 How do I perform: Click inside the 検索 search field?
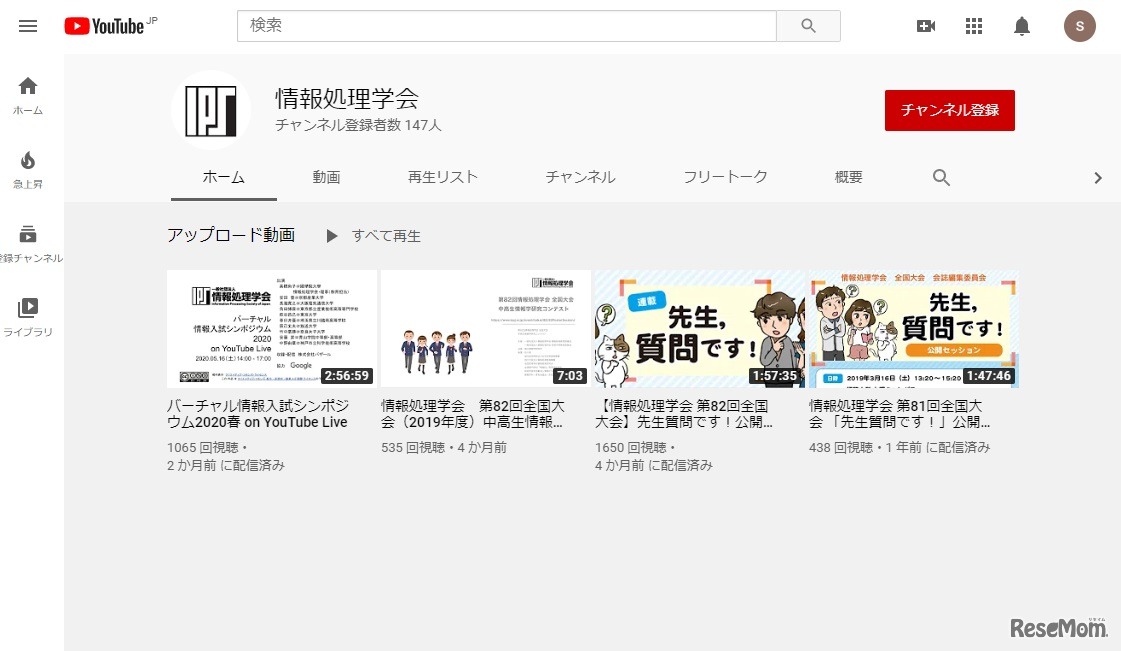pyautogui.click(x=500, y=26)
